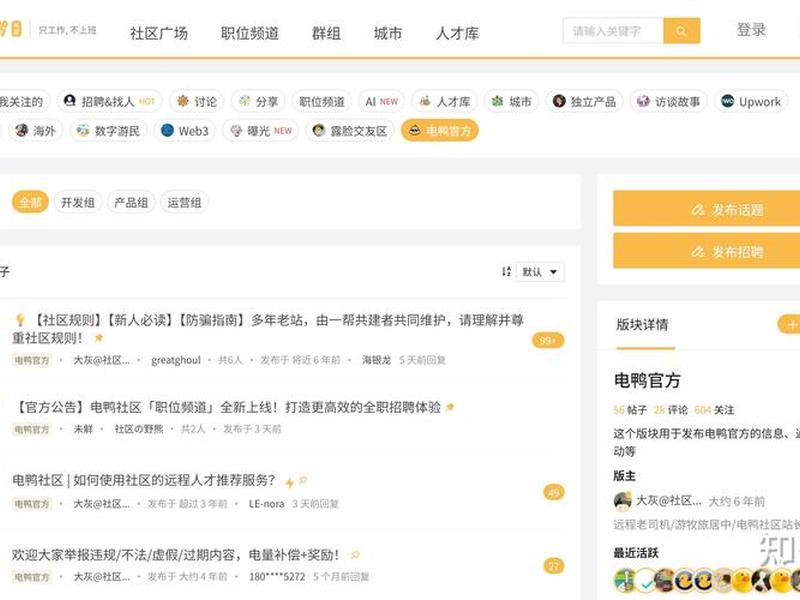Click lightning icon on 远程人才推荐服务 post
The width and height of the screenshot is (800, 600).
[290, 482]
